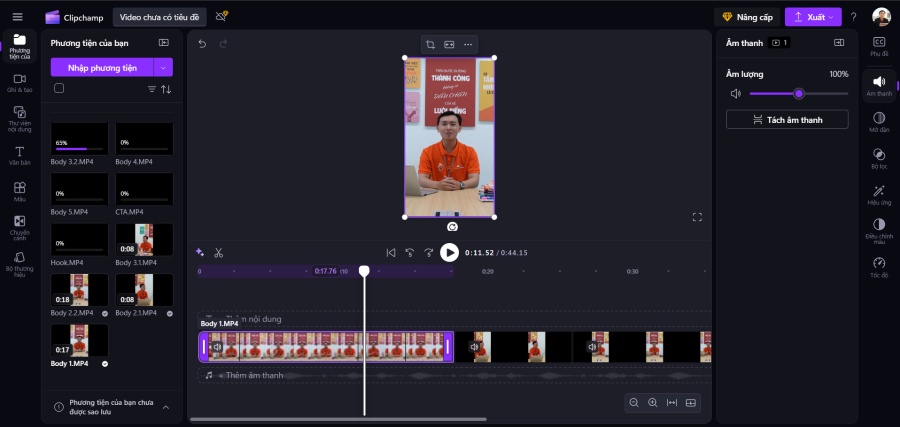Mute the volume speaker icon
900x427 pixels.
(735, 94)
